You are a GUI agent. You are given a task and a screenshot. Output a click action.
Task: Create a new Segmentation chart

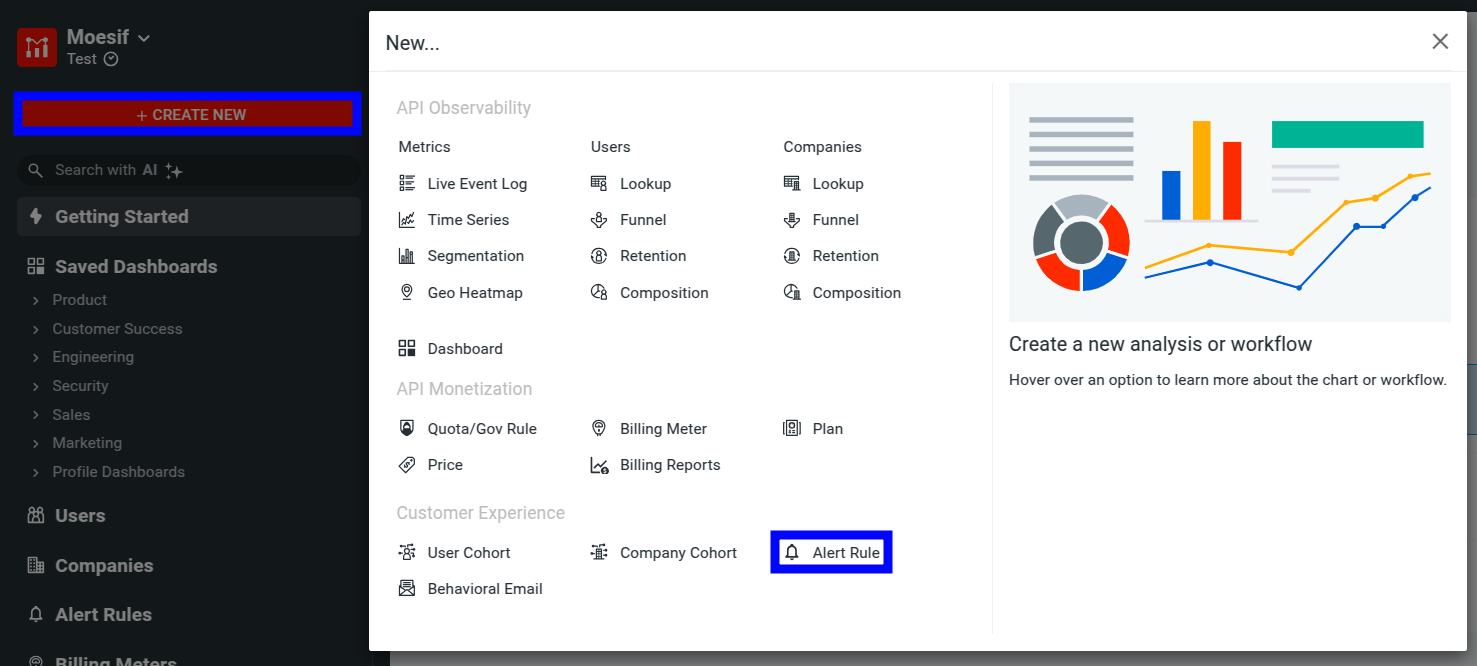pyautogui.click(x=472, y=255)
